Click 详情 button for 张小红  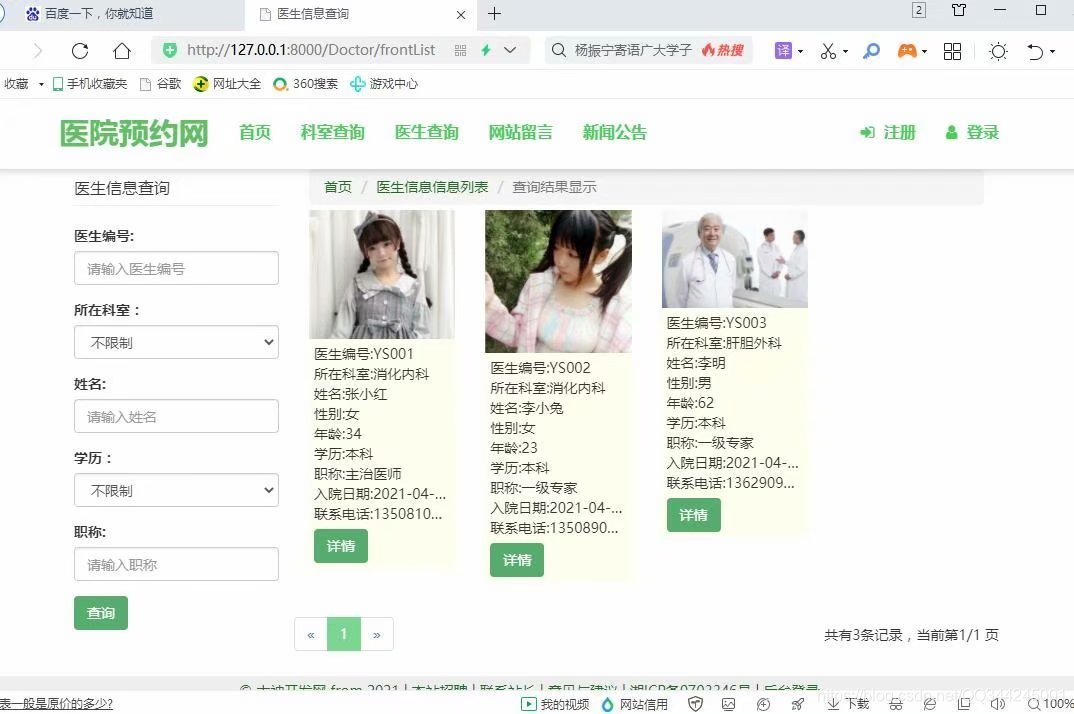pos(340,546)
